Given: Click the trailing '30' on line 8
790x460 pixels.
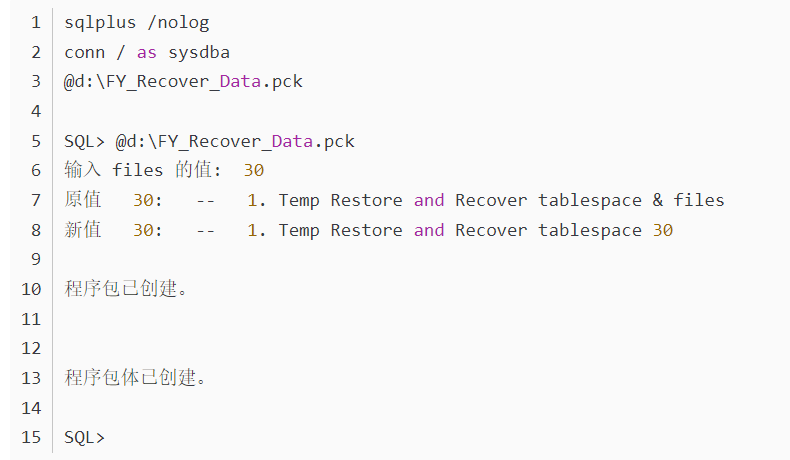Looking at the screenshot, I should click(663, 231).
